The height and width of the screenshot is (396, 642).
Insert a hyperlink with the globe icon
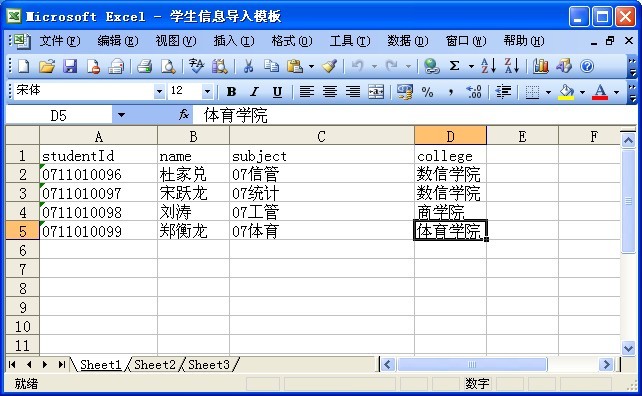click(431, 66)
